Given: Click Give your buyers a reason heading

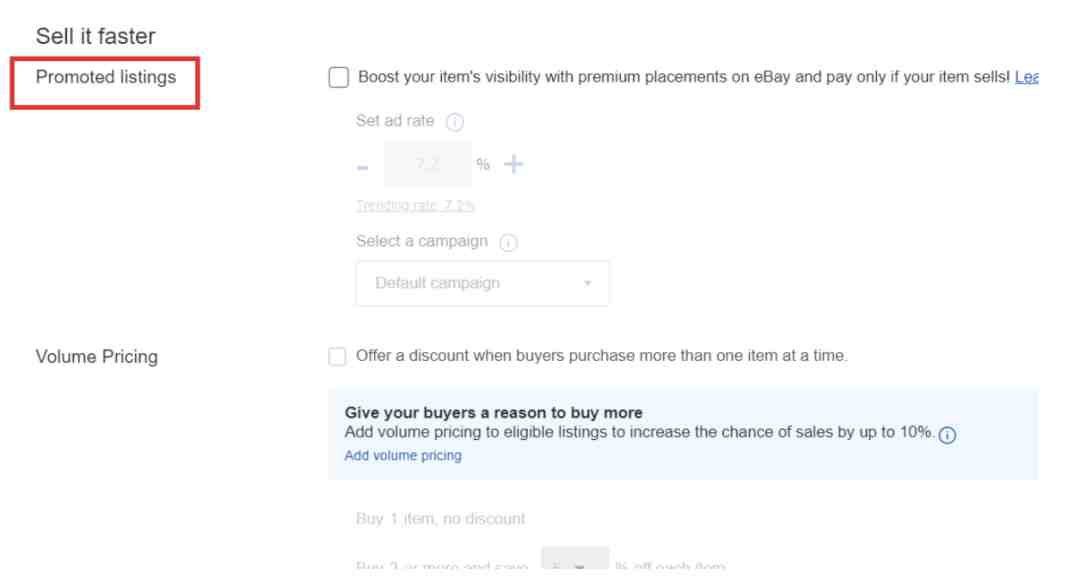Looking at the screenshot, I should click(x=493, y=412).
